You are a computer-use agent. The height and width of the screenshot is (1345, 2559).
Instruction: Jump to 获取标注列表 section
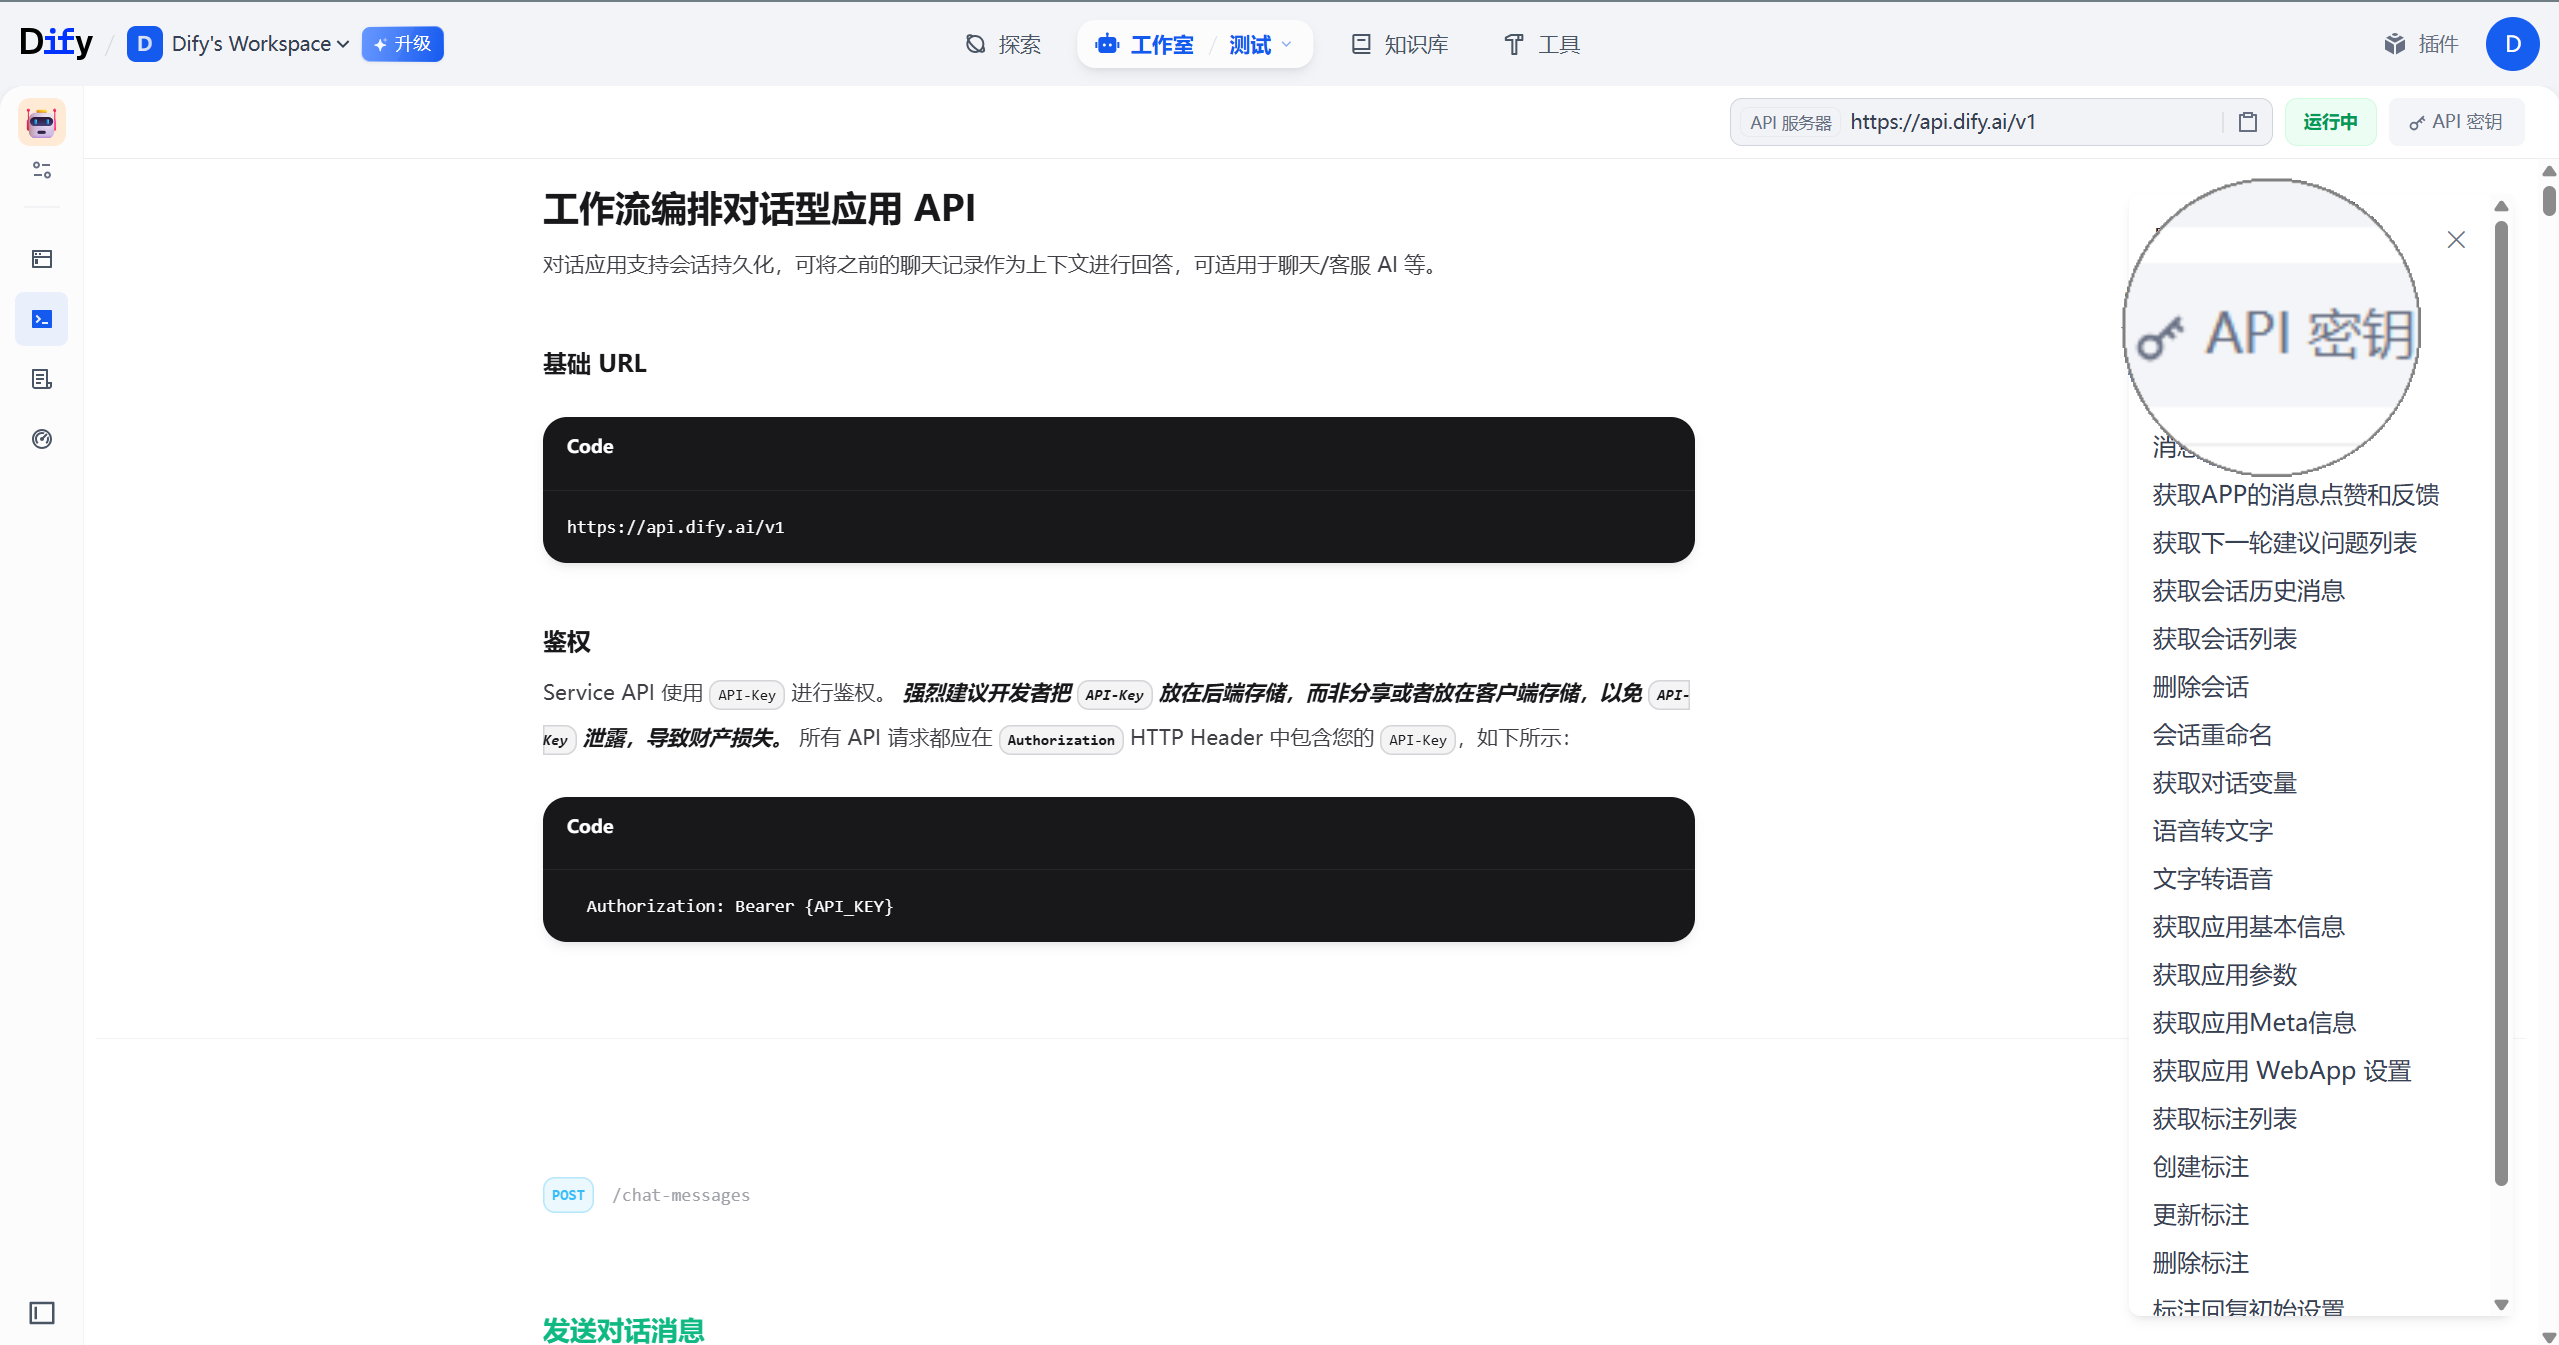pyautogui.click(x=2224, y=1119)
